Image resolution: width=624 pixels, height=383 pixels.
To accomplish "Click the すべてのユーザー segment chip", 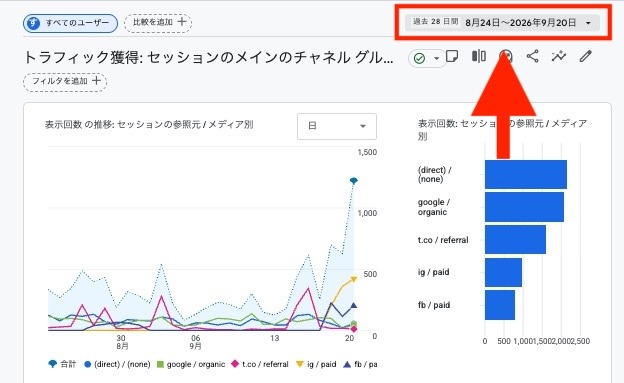I will point(70,23).
